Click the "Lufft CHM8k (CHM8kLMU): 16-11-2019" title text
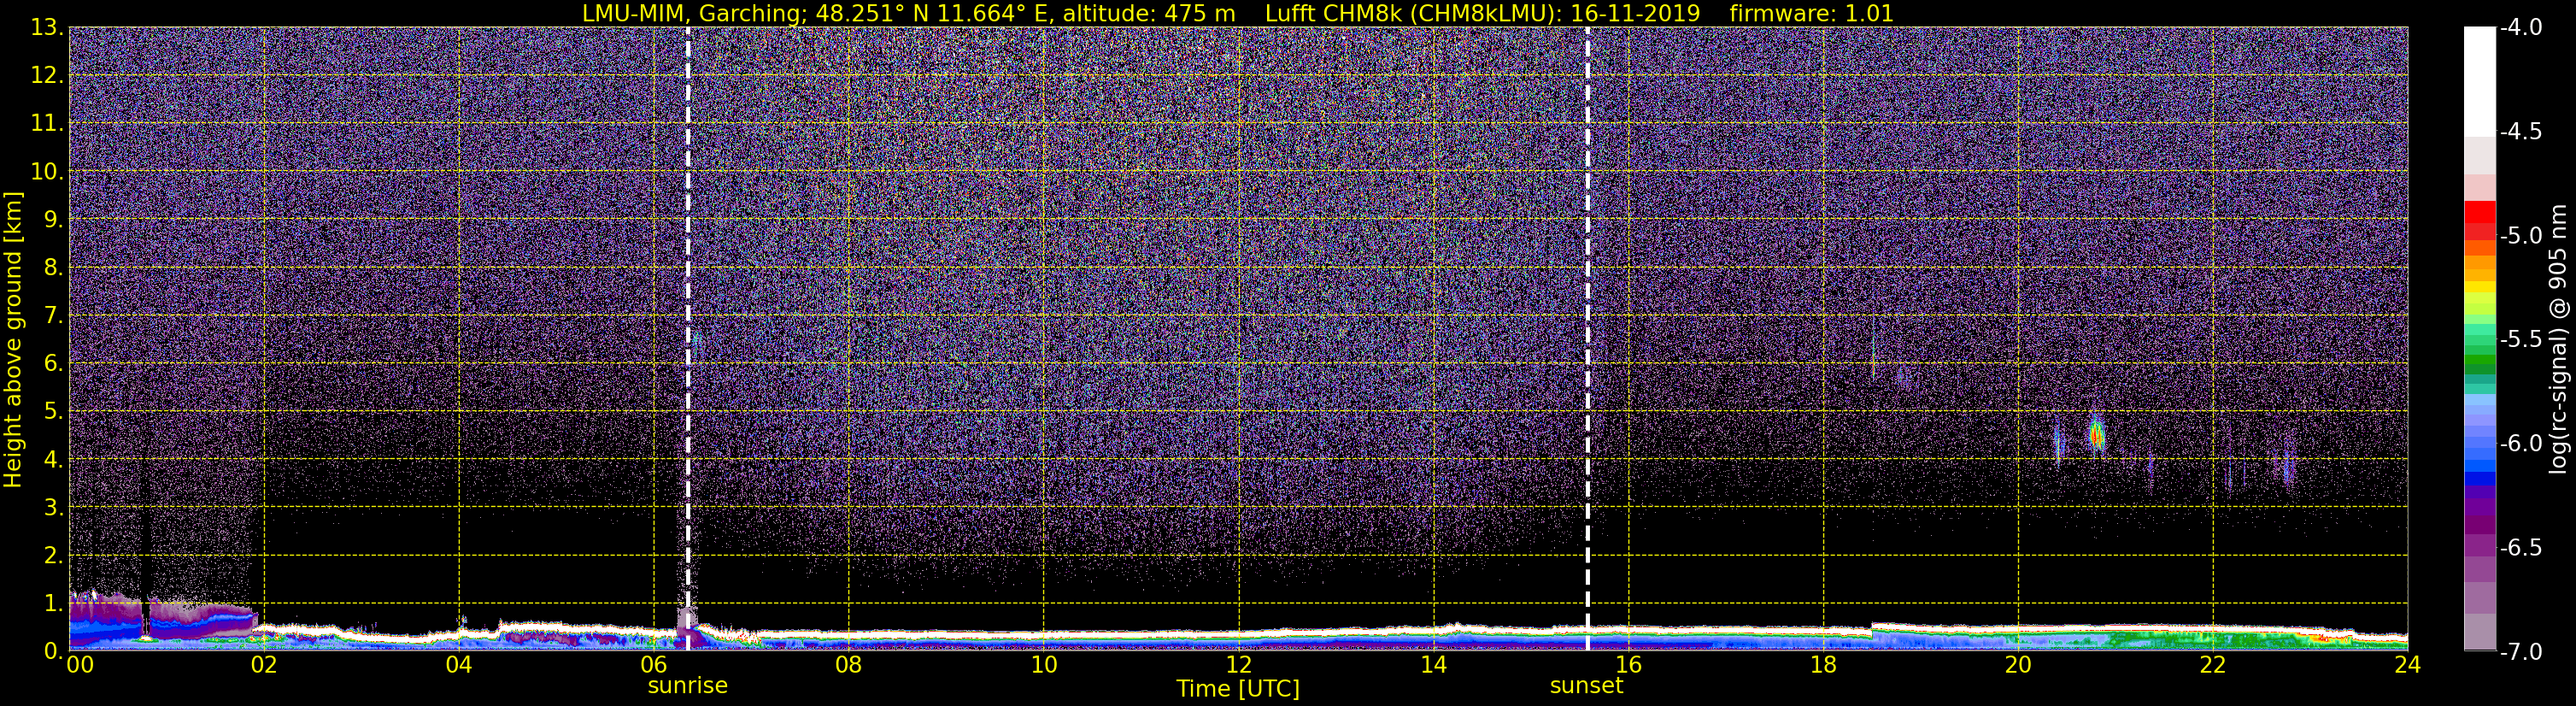Screen dimensions: 2576x706 coord(1482,14)
